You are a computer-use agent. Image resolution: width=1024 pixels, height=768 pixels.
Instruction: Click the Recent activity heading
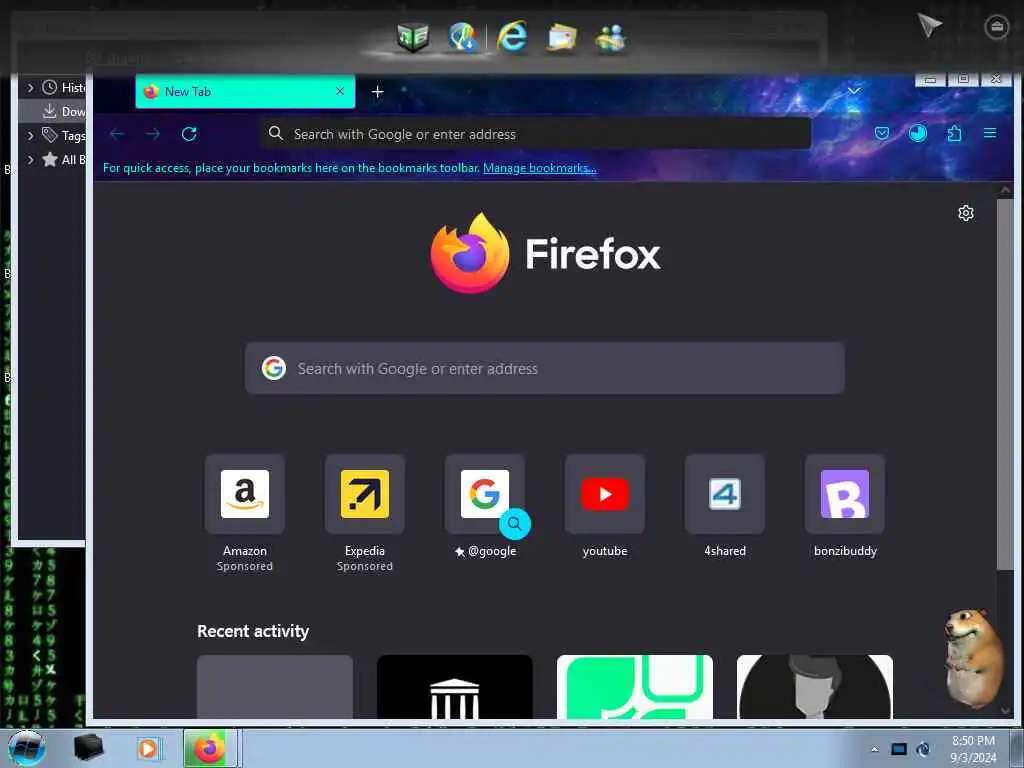(x=253, y=632)
